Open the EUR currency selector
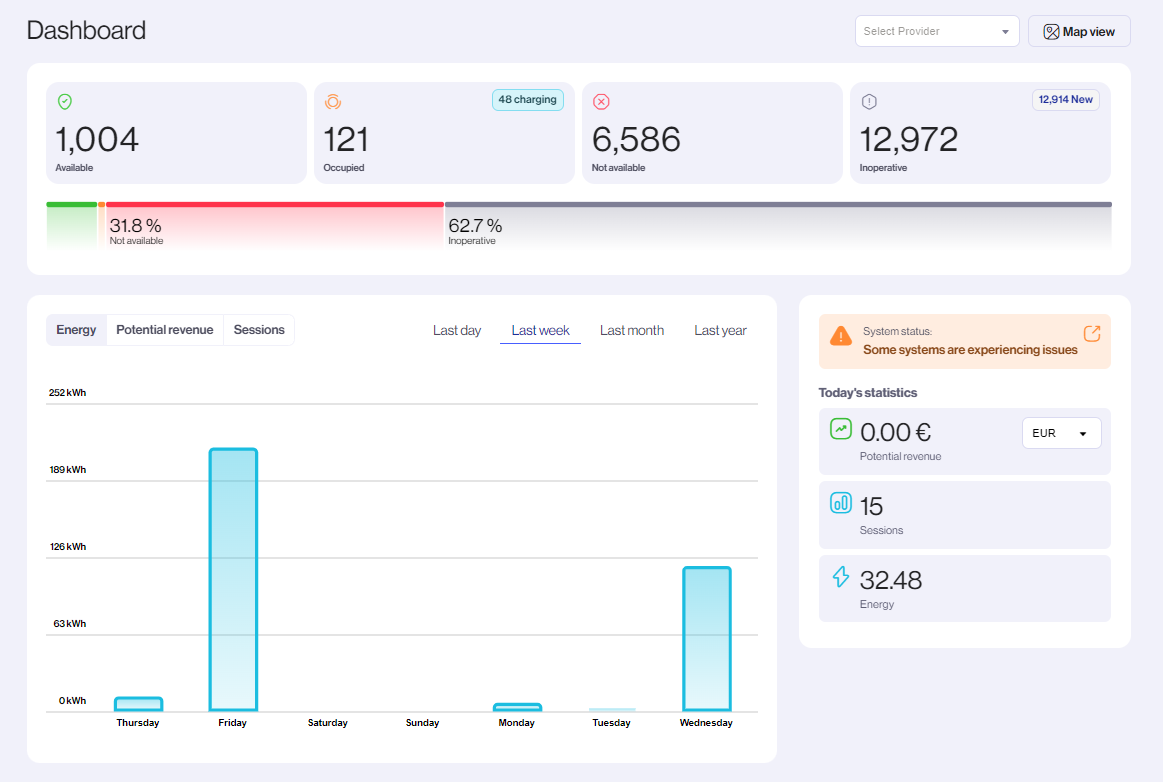1163x782 pixels. pos(1061,432)
